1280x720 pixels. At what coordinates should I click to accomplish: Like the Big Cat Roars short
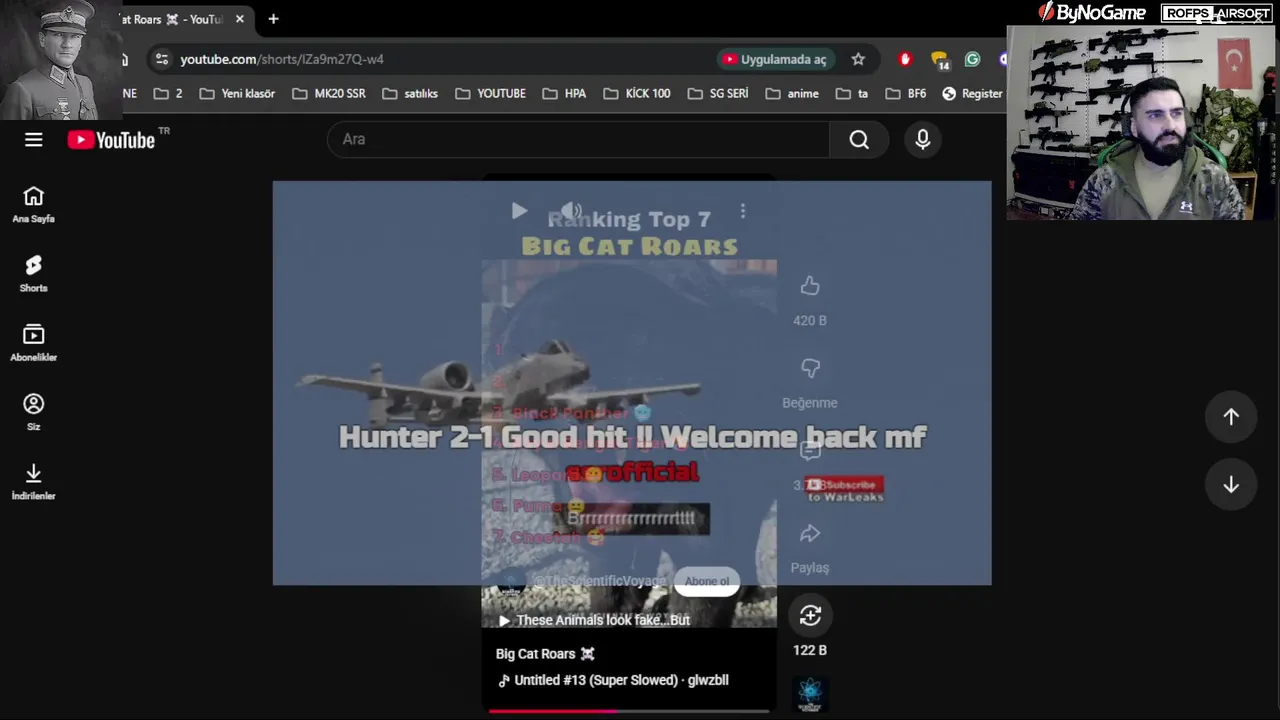click(810, 287)
